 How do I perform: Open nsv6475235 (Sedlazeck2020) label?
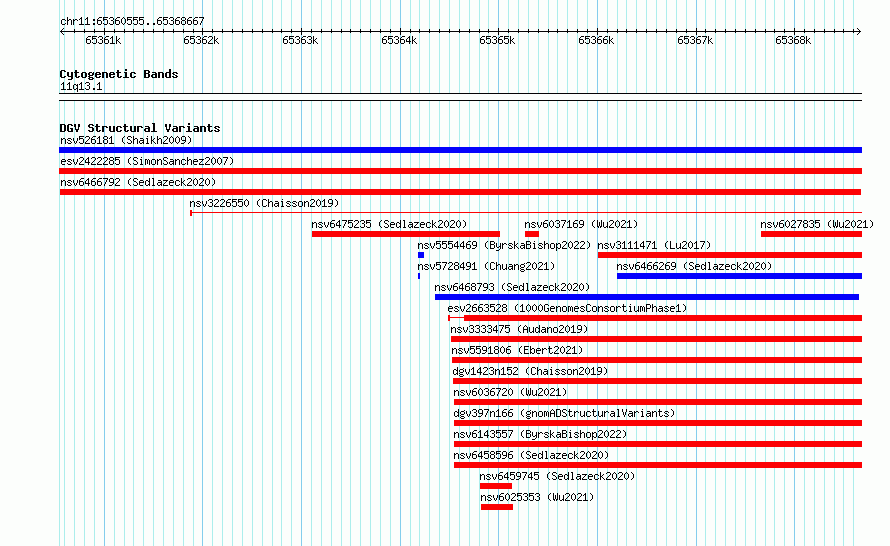coord(389,224)
